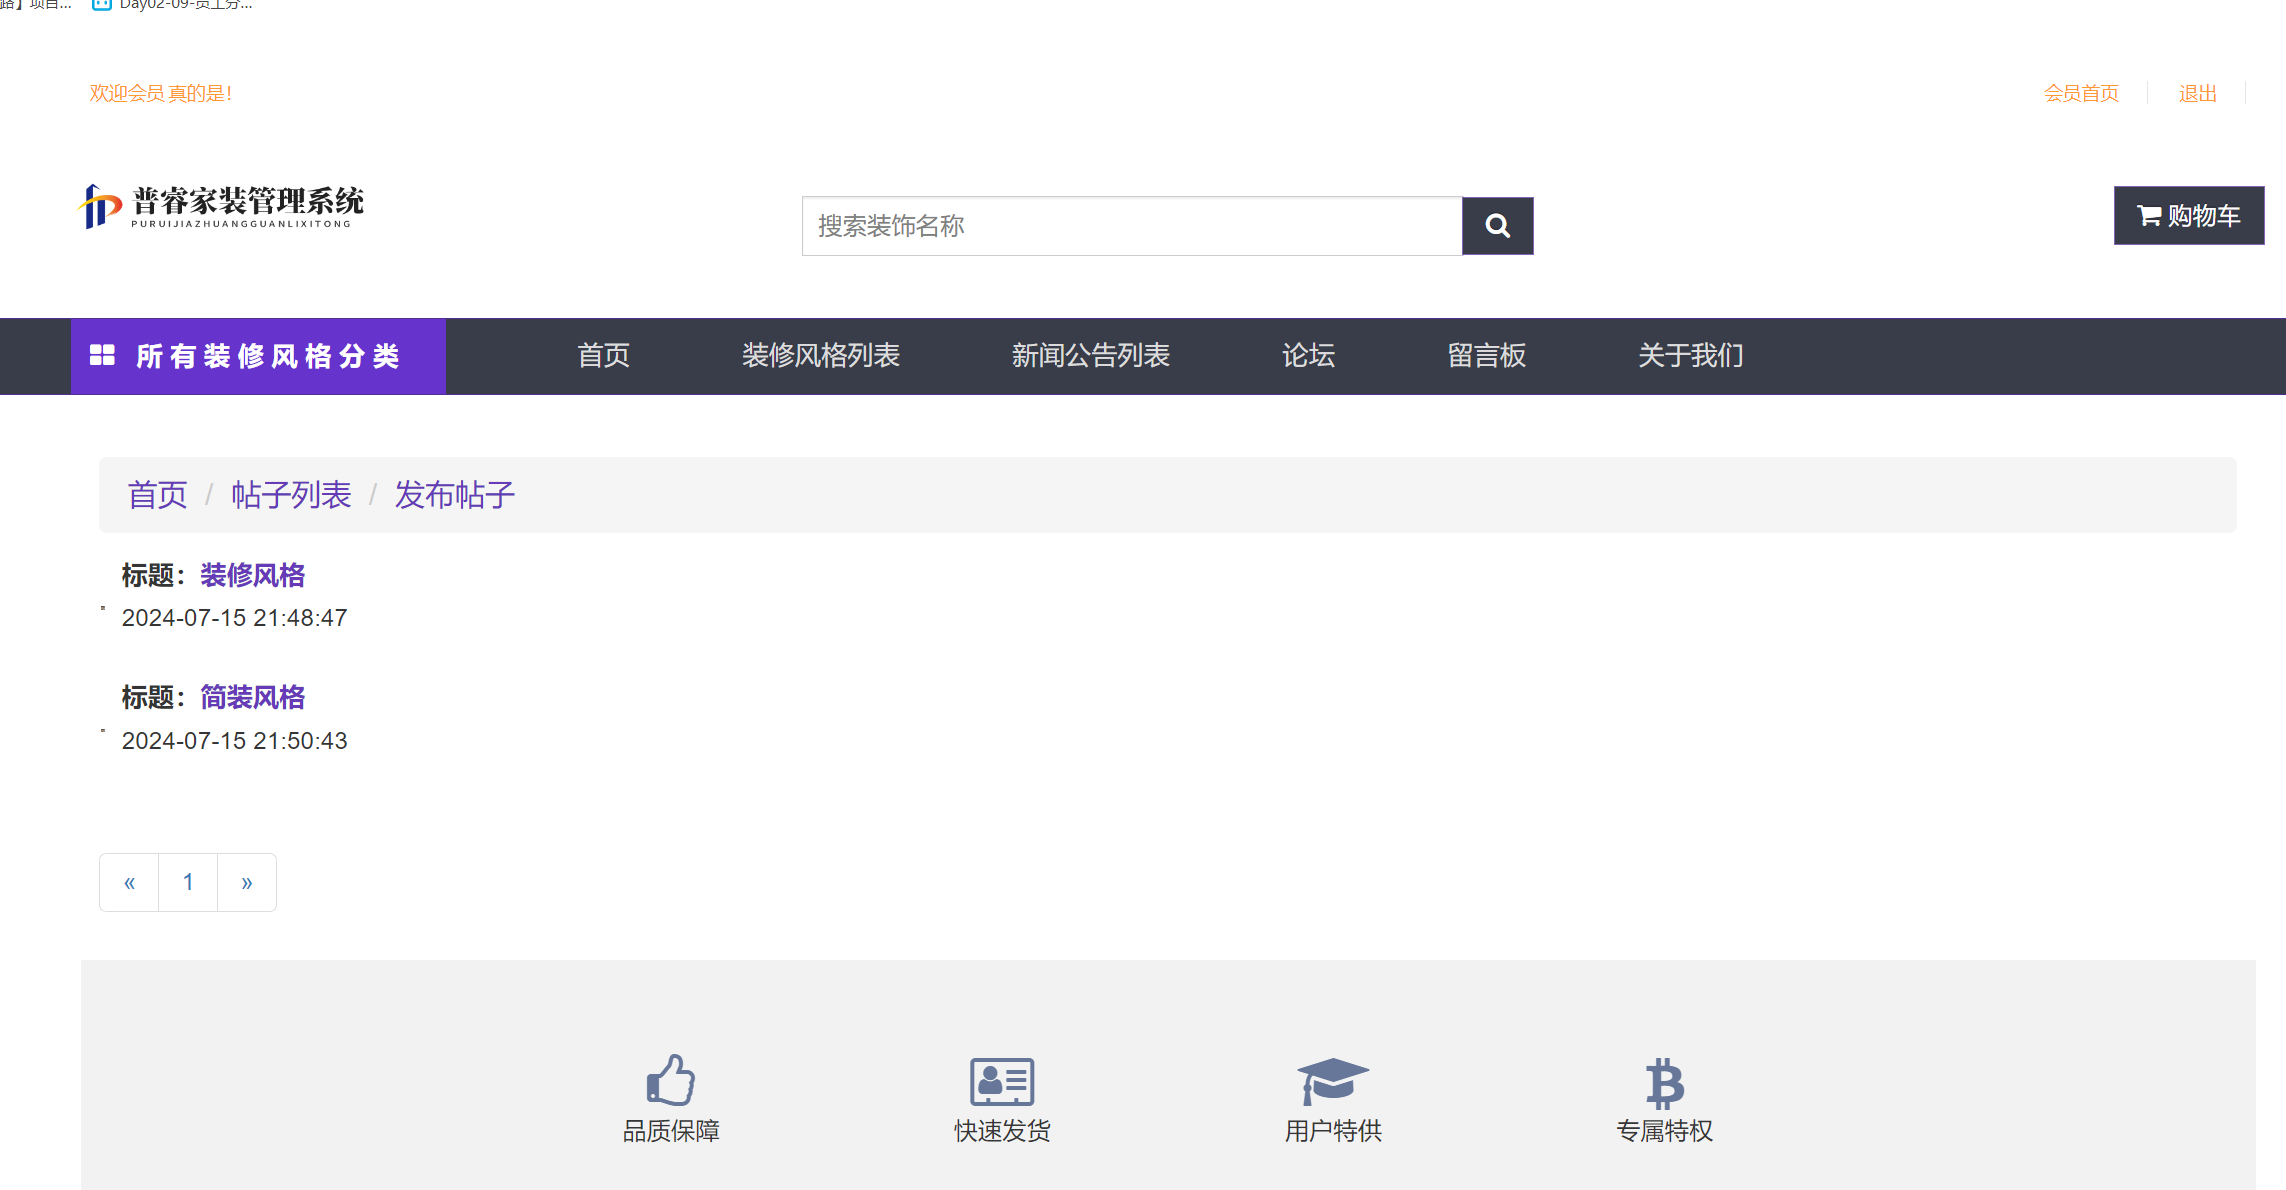Click the grid icon beside 所有装修风格分类
Screen dimensions: 2286x1190
[x=103, y=355]
